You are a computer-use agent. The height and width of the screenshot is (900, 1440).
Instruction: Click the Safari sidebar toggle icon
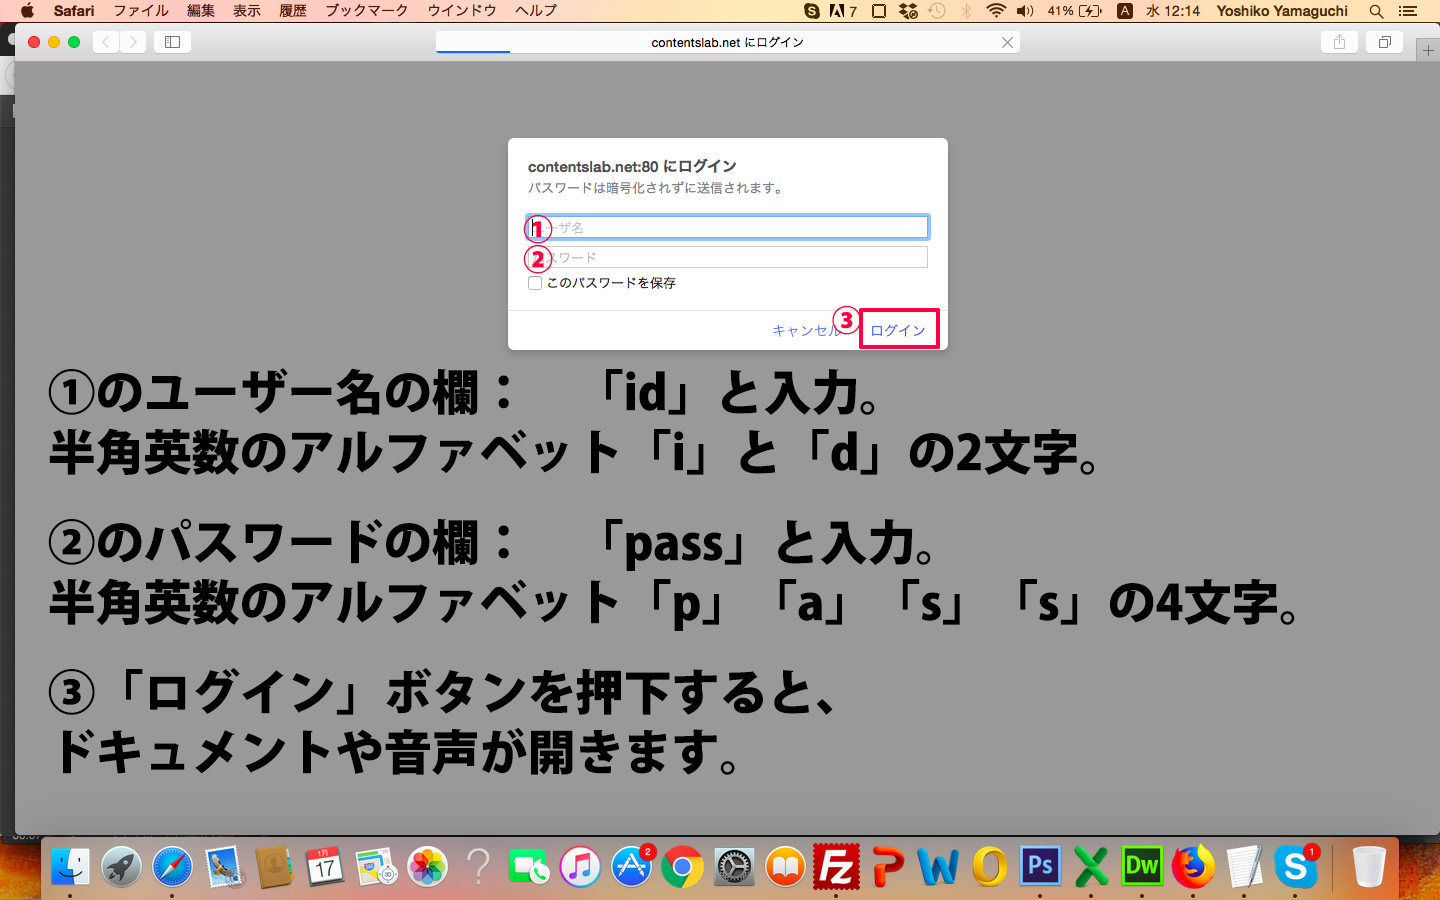click(172, 42)
